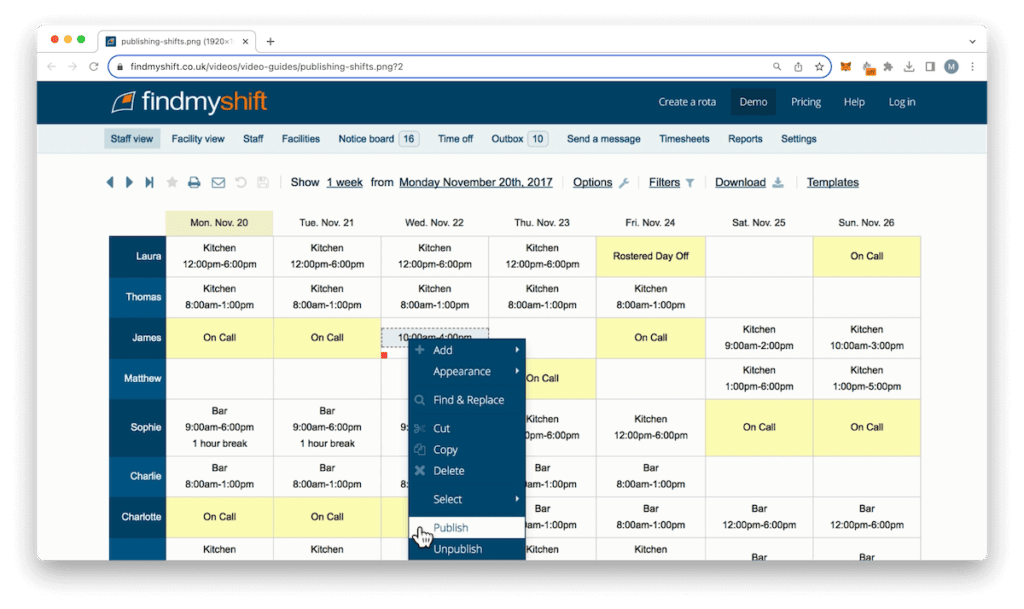Click the funnel icon beside Filters
Viewport: 1024px width, 609px height.
point(690,183)
